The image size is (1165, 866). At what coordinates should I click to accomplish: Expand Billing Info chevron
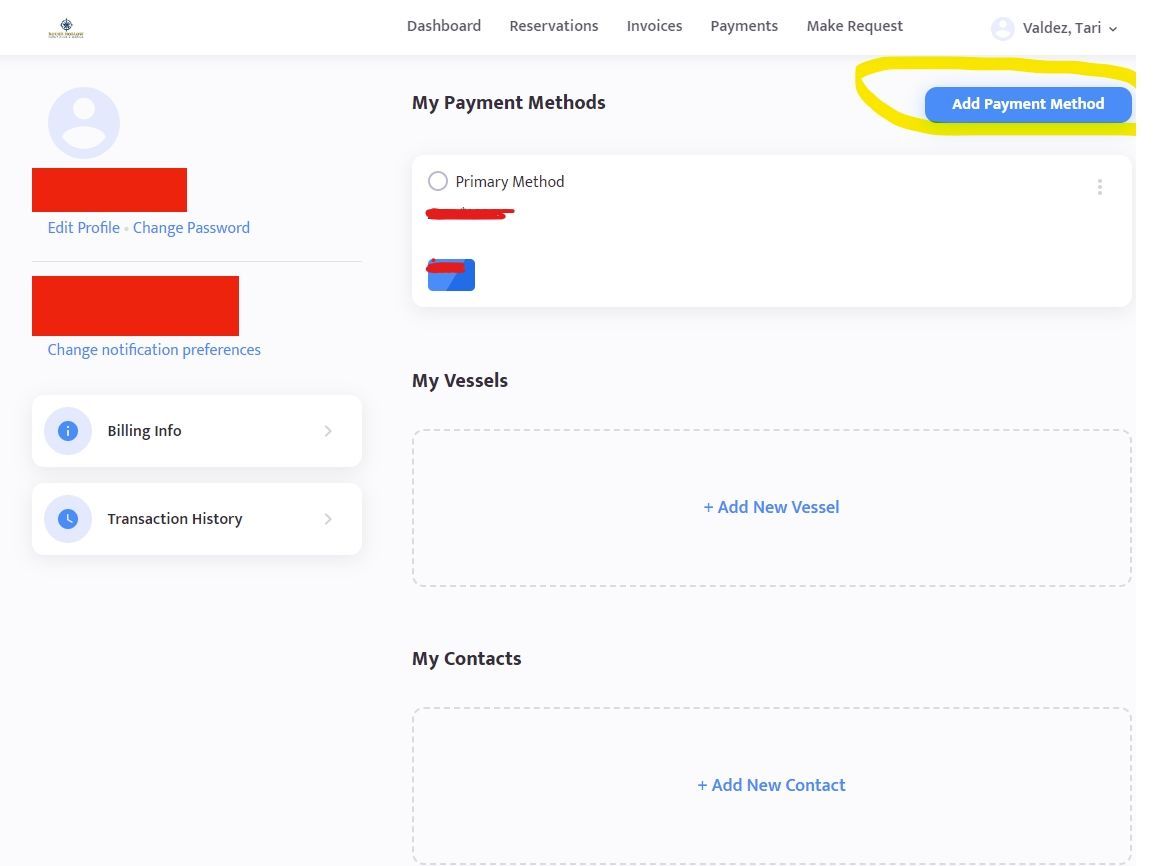click(328, 431)
